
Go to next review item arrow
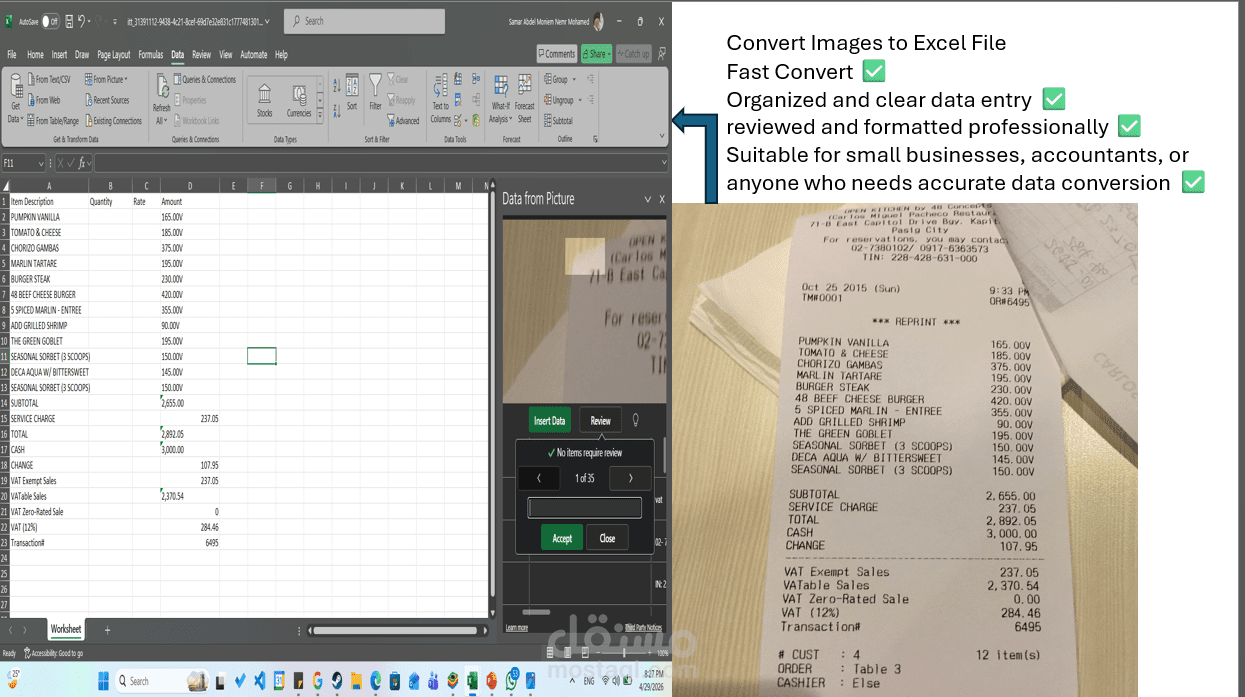(x=630, y=478)
